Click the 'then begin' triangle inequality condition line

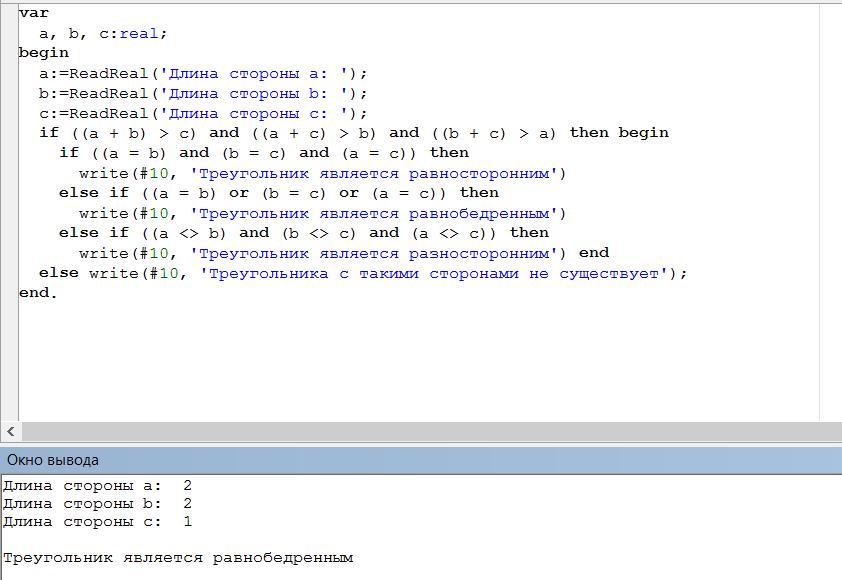(354, 133)
